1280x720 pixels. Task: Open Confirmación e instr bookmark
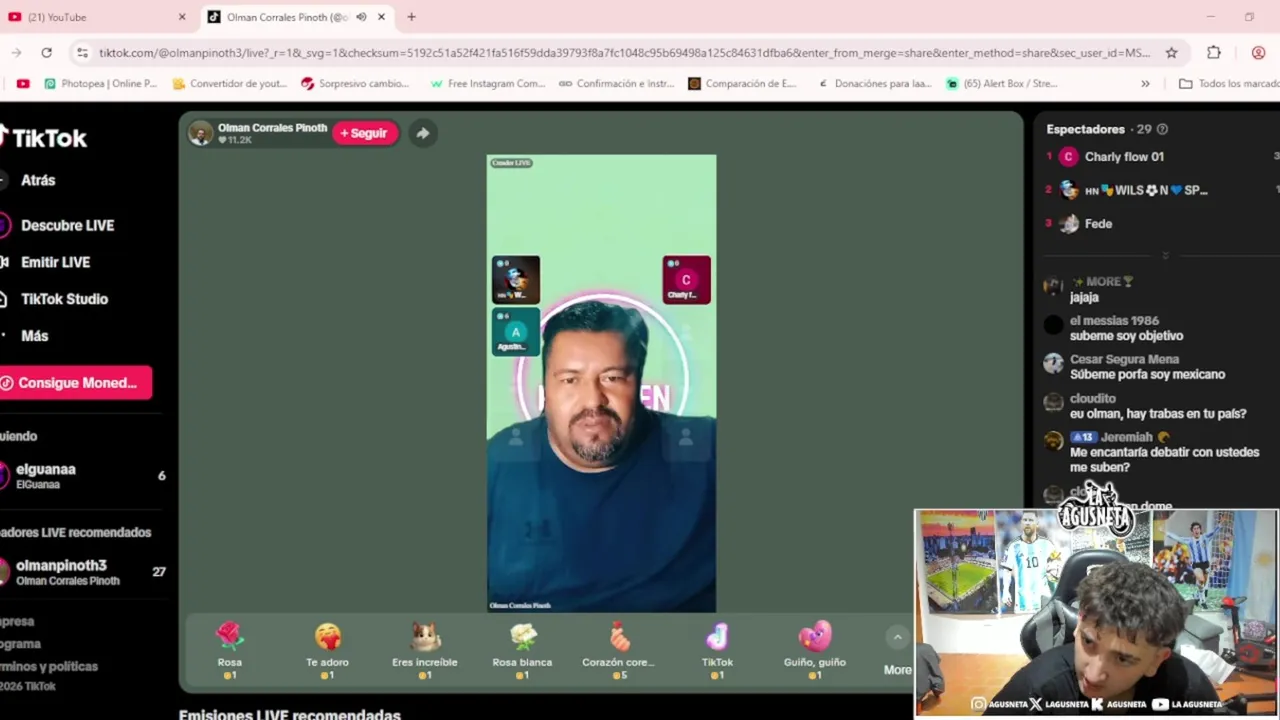coord(617,84)
